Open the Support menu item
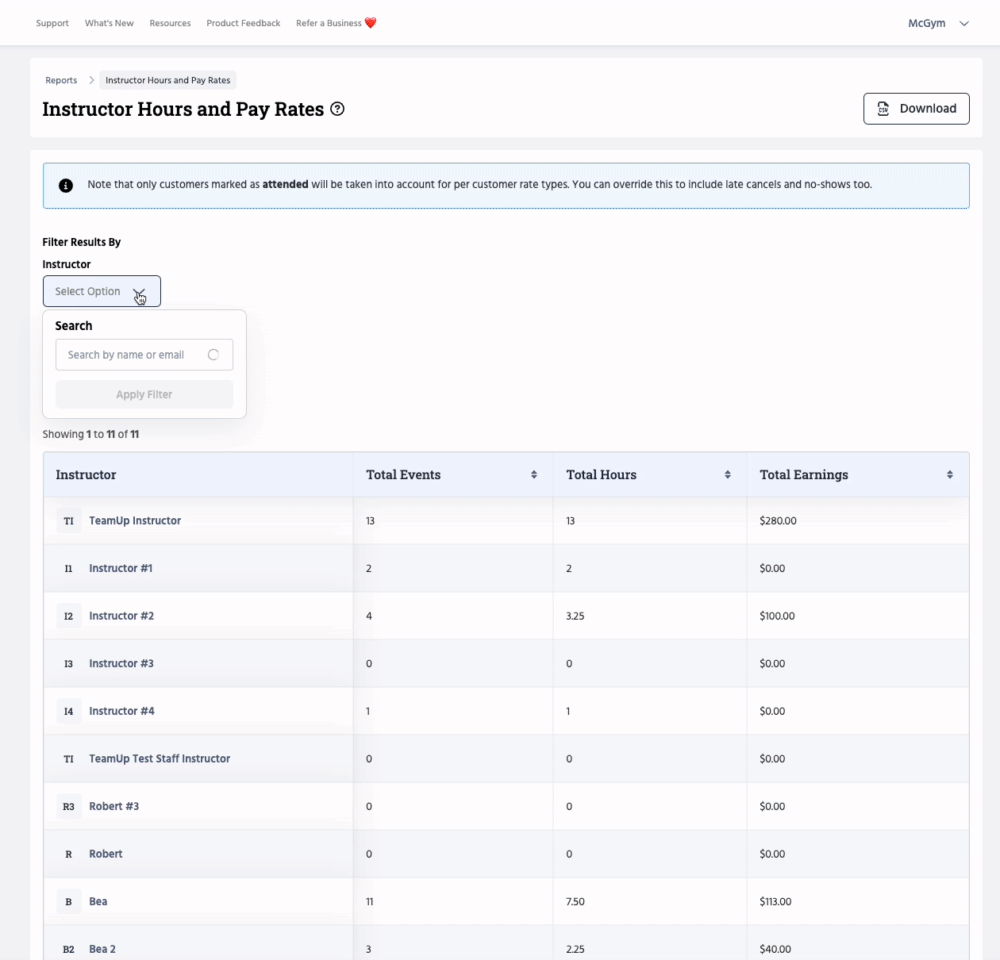Screen dimensions: 1000x960 (52, 22)
